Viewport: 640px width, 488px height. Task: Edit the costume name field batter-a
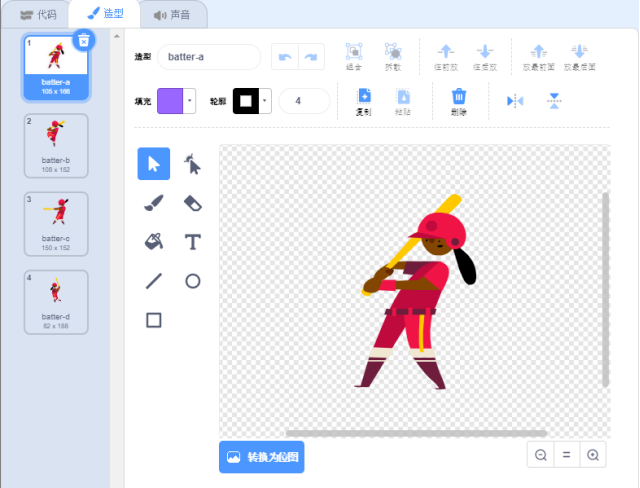pyautogui.click(x=209, y=57)
